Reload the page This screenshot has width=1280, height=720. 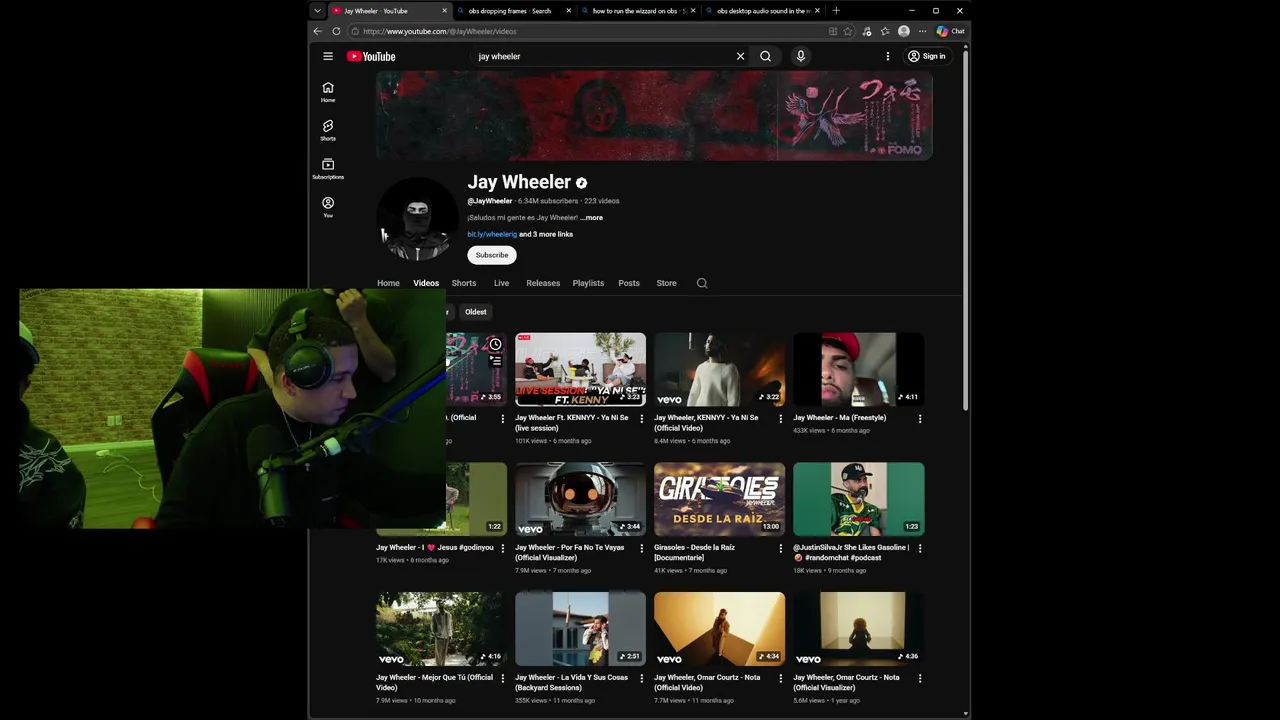pyautogui.click(x=336, y=31)
